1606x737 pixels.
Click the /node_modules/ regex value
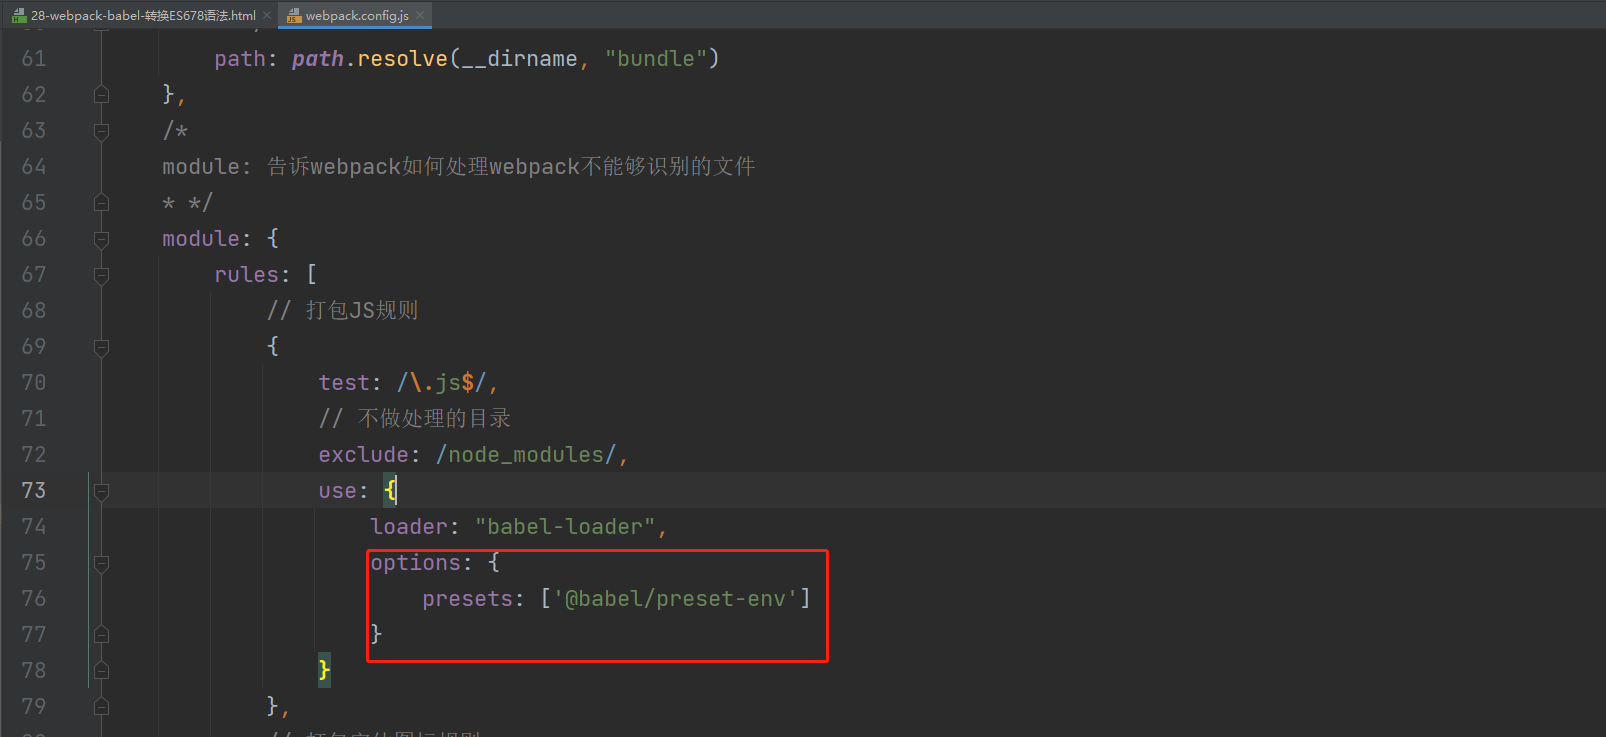(526, 455)
